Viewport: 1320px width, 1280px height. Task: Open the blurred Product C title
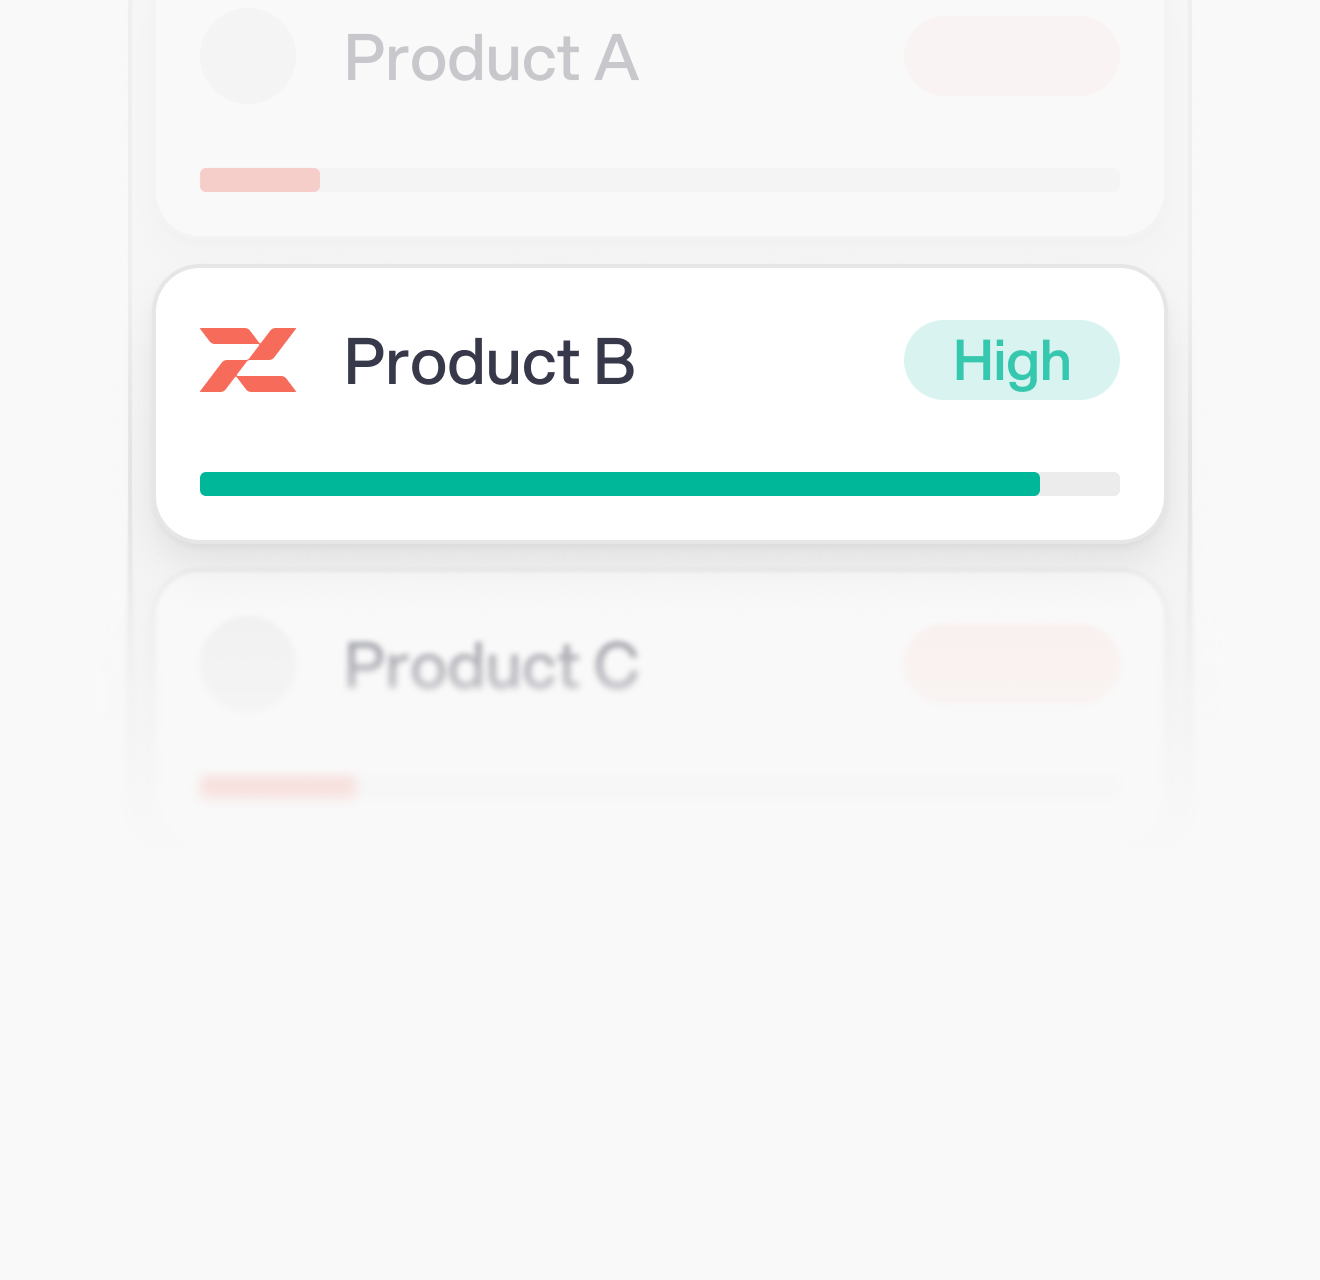491,665
